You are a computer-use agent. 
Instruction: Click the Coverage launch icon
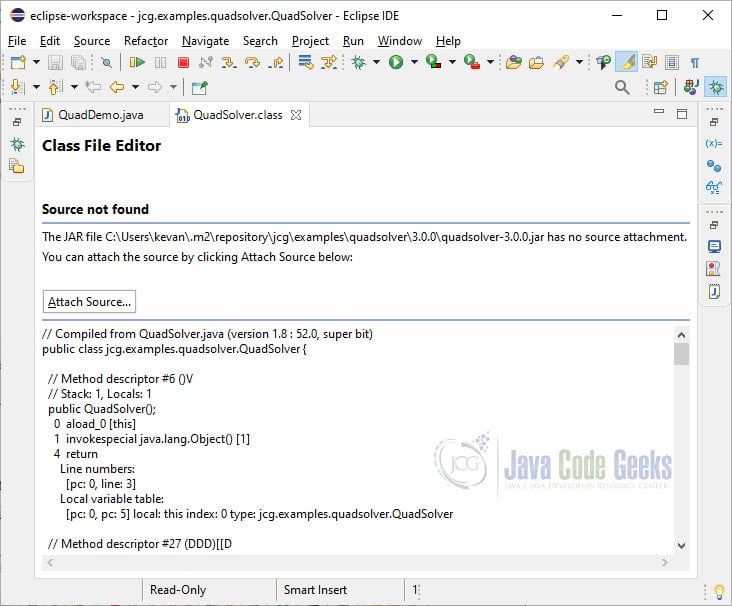point(434,62)
